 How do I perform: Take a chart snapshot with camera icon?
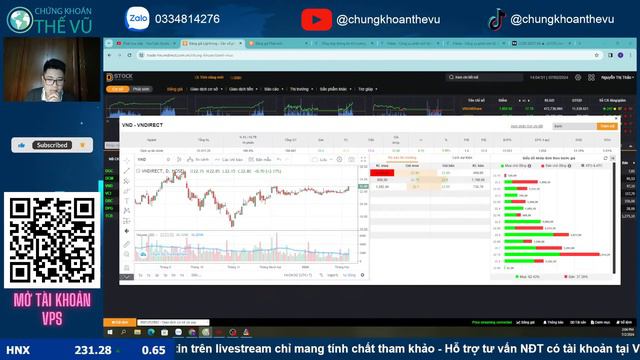point(351,160)
